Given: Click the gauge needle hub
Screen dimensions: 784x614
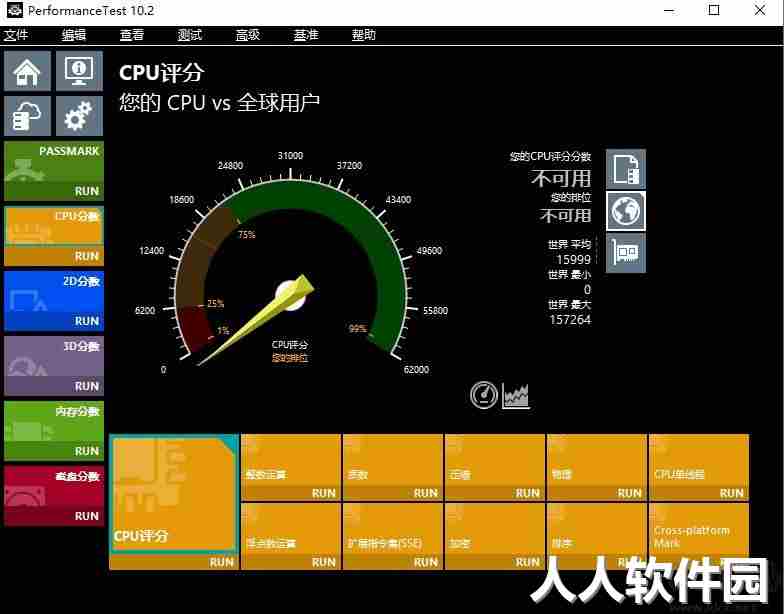Looking at the screenshot, I should click(x=290, y=296).
